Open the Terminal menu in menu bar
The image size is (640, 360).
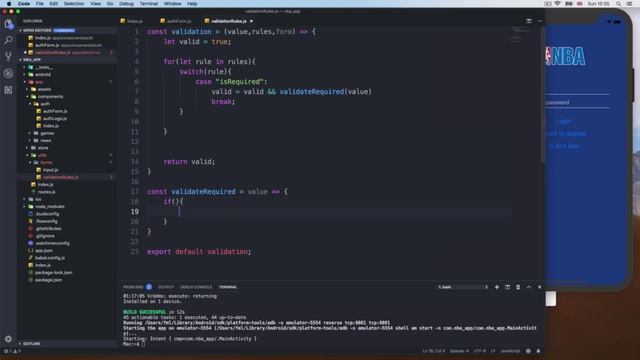pyautogui.click(x=149, y=4)
